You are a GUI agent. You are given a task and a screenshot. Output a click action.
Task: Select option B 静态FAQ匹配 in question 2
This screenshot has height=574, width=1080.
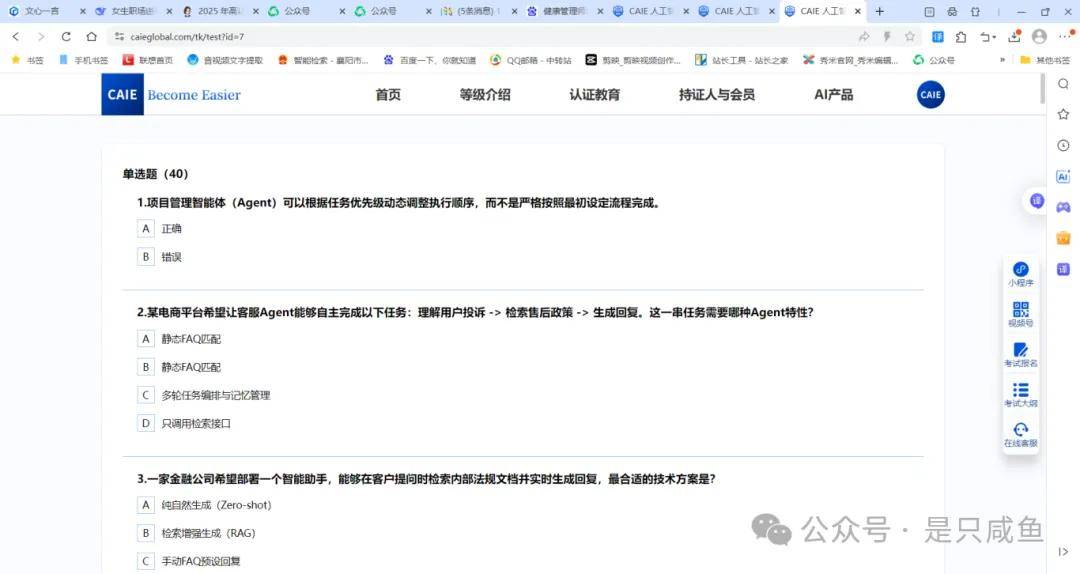pyautogui.click(x=179, y=367)
